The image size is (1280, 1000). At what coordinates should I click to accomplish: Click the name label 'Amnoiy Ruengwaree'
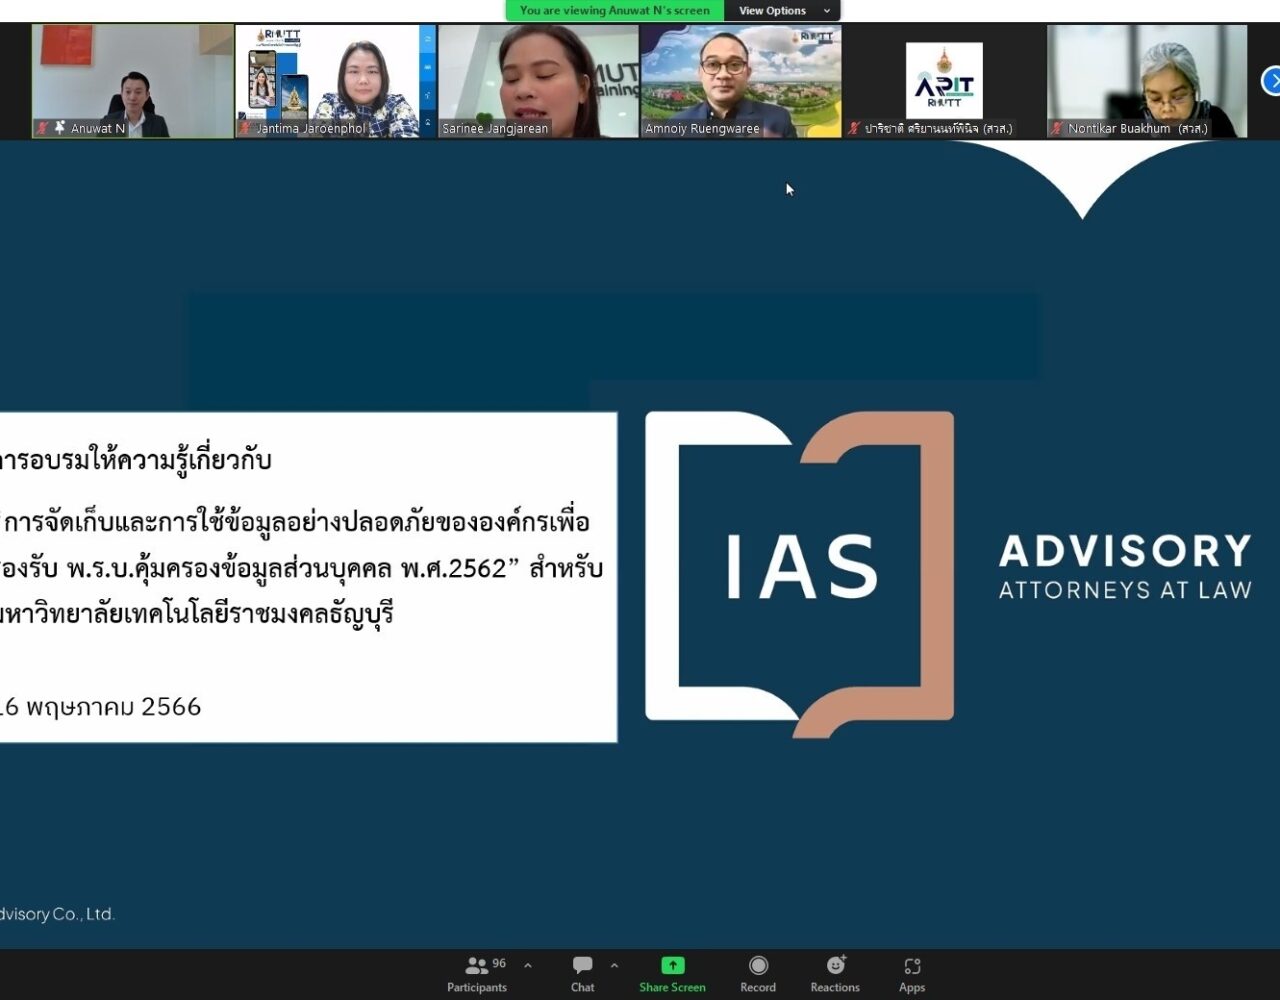click(x=702, y=129)
